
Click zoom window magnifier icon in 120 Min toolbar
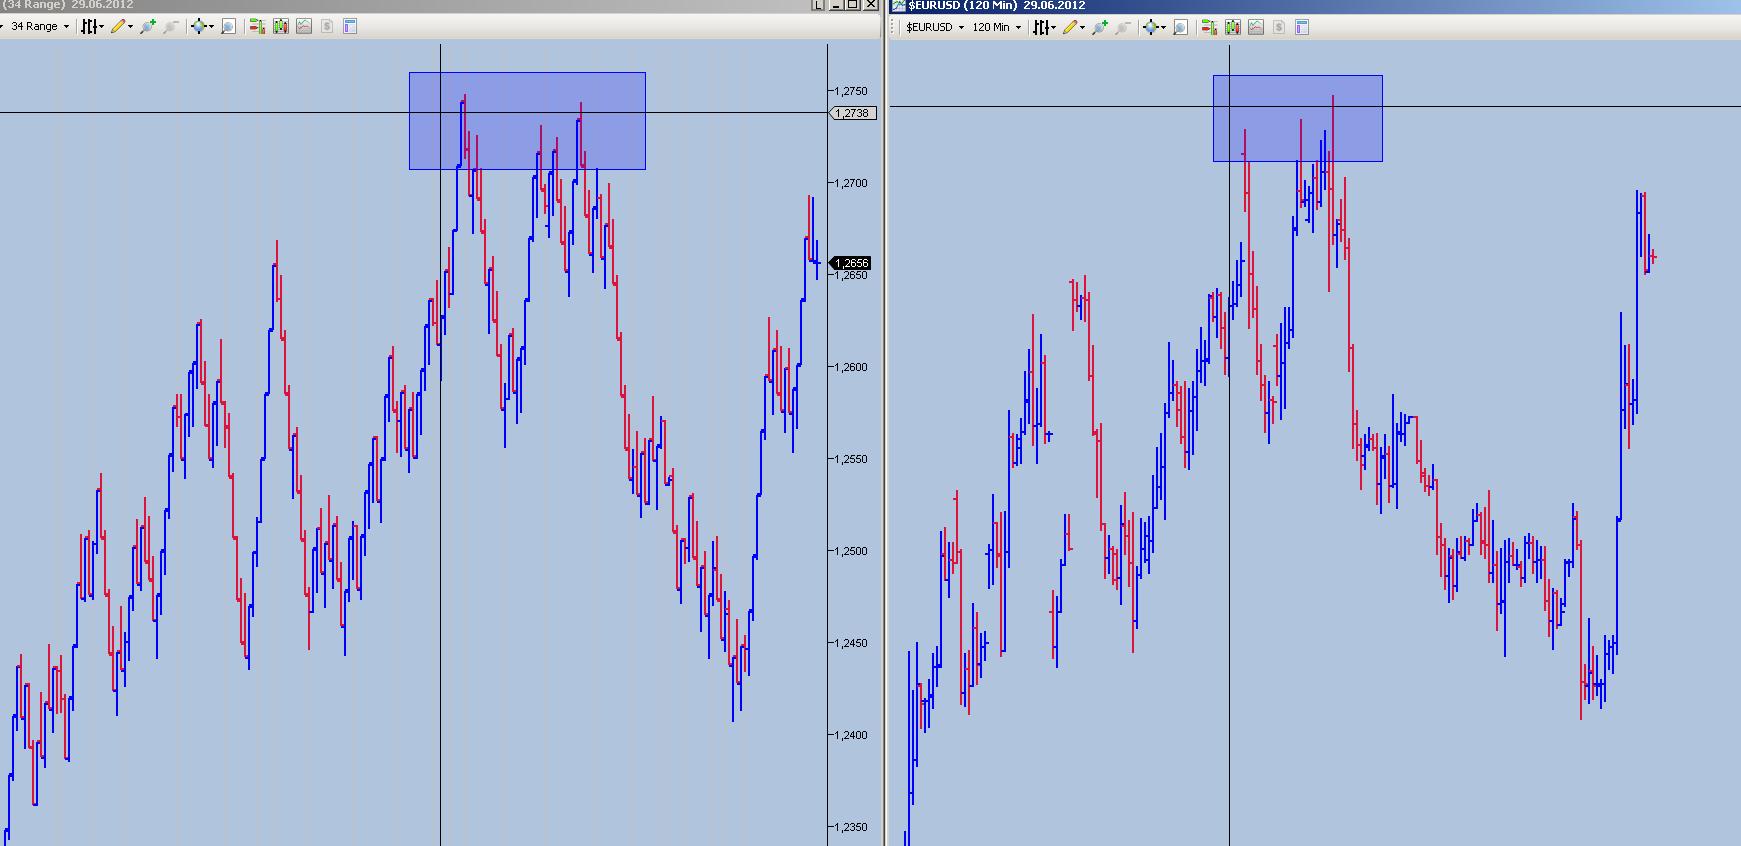(1181, 27)
